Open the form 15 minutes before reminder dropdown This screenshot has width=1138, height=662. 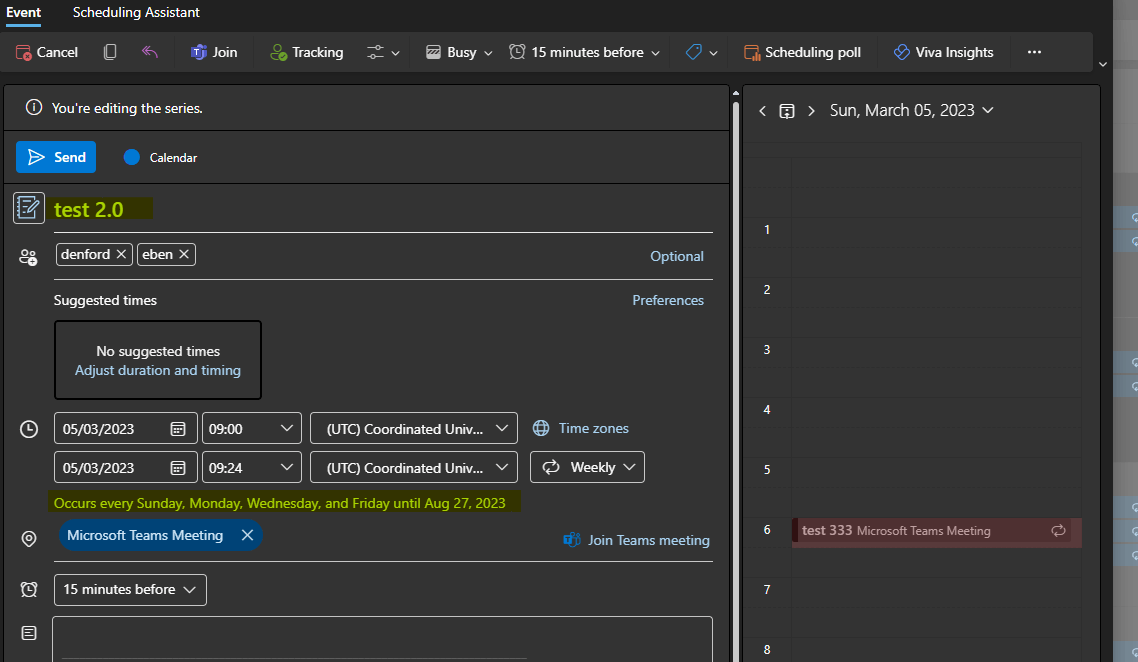pos(130,589)
